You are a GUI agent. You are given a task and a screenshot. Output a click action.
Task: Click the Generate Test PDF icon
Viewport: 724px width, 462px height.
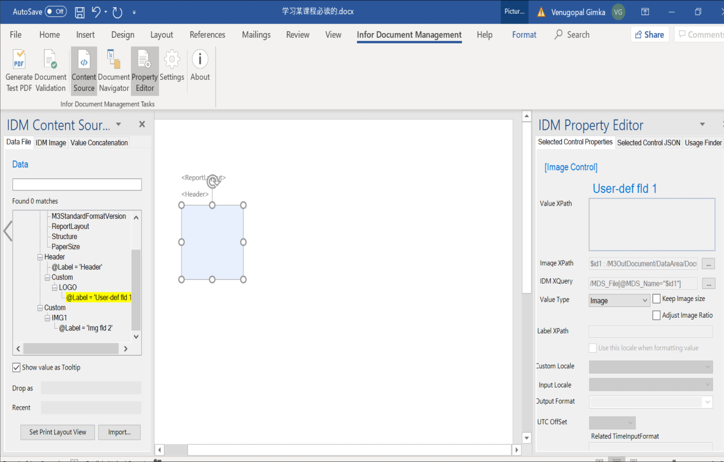point(19,62)
